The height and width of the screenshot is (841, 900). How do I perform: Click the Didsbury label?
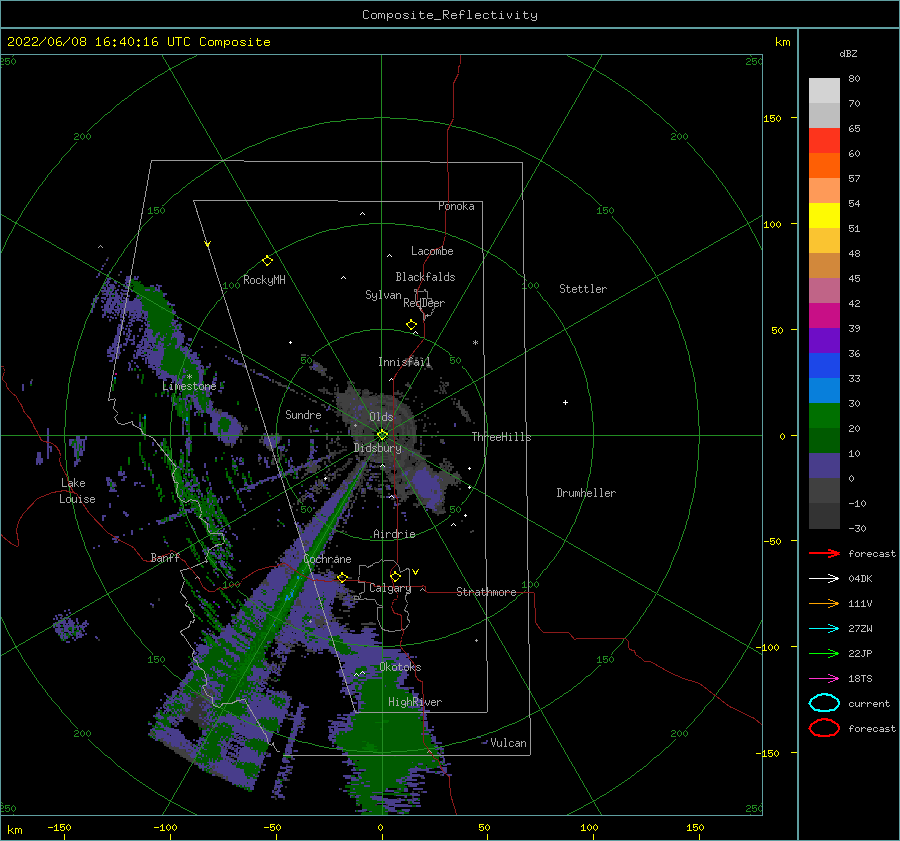[x=377, y=448]
